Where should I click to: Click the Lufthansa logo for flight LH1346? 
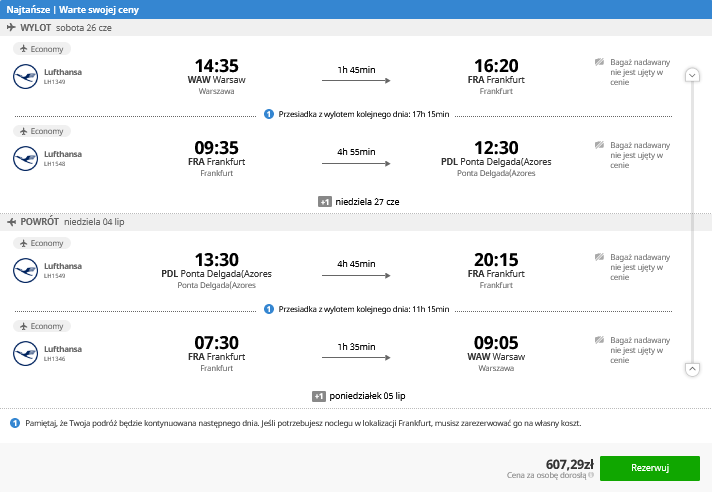pos(25,354)
